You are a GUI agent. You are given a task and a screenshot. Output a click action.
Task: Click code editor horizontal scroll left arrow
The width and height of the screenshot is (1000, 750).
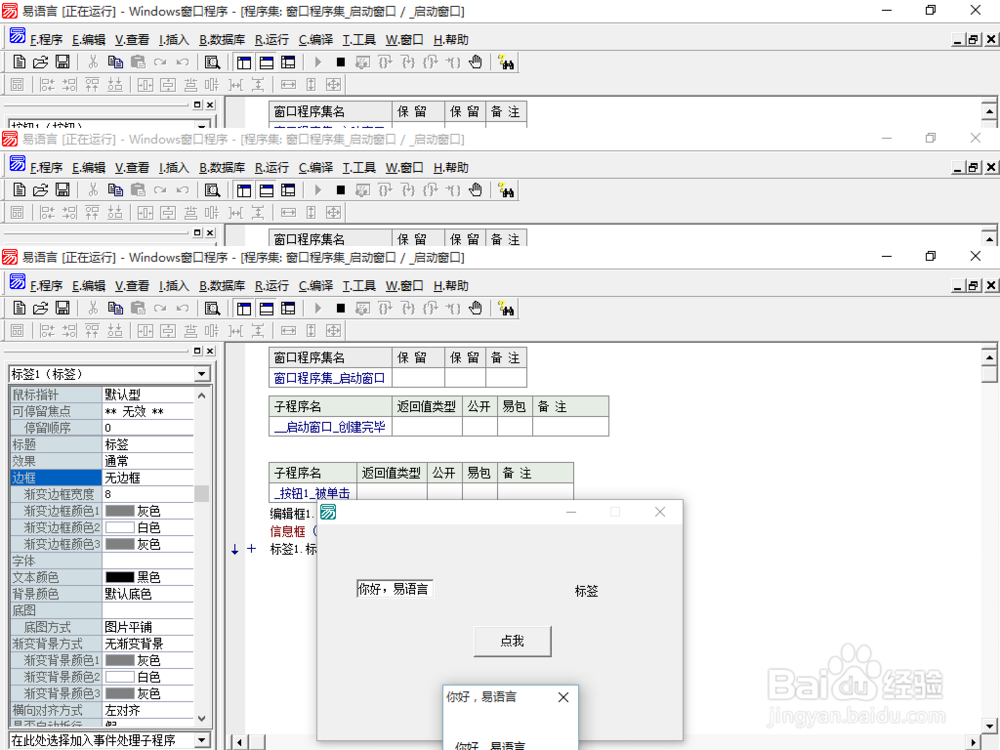coord(239,742)
